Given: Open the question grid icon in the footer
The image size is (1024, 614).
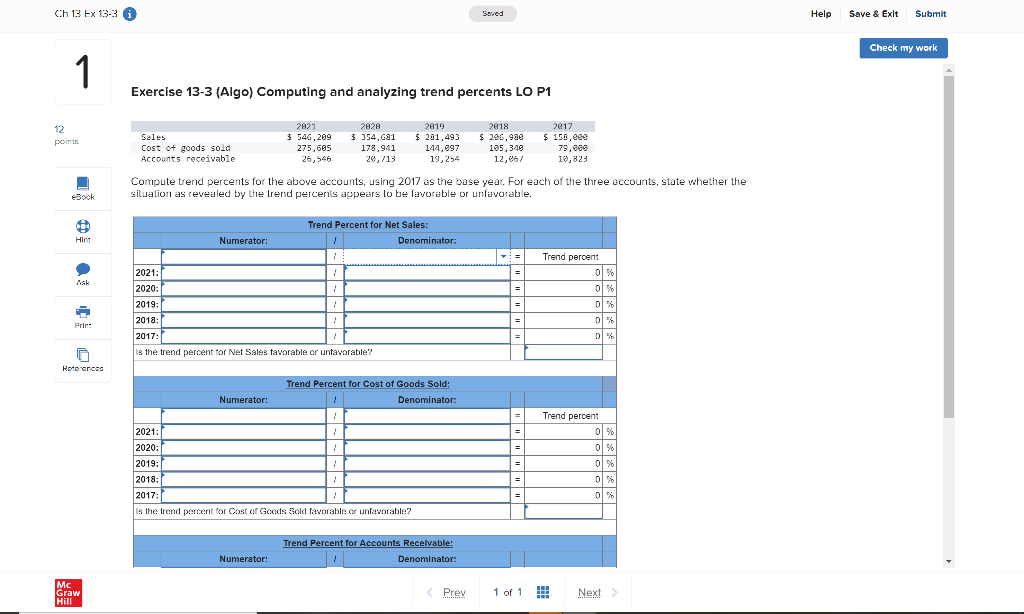Looking at the screenshot, I should point(543,592).
